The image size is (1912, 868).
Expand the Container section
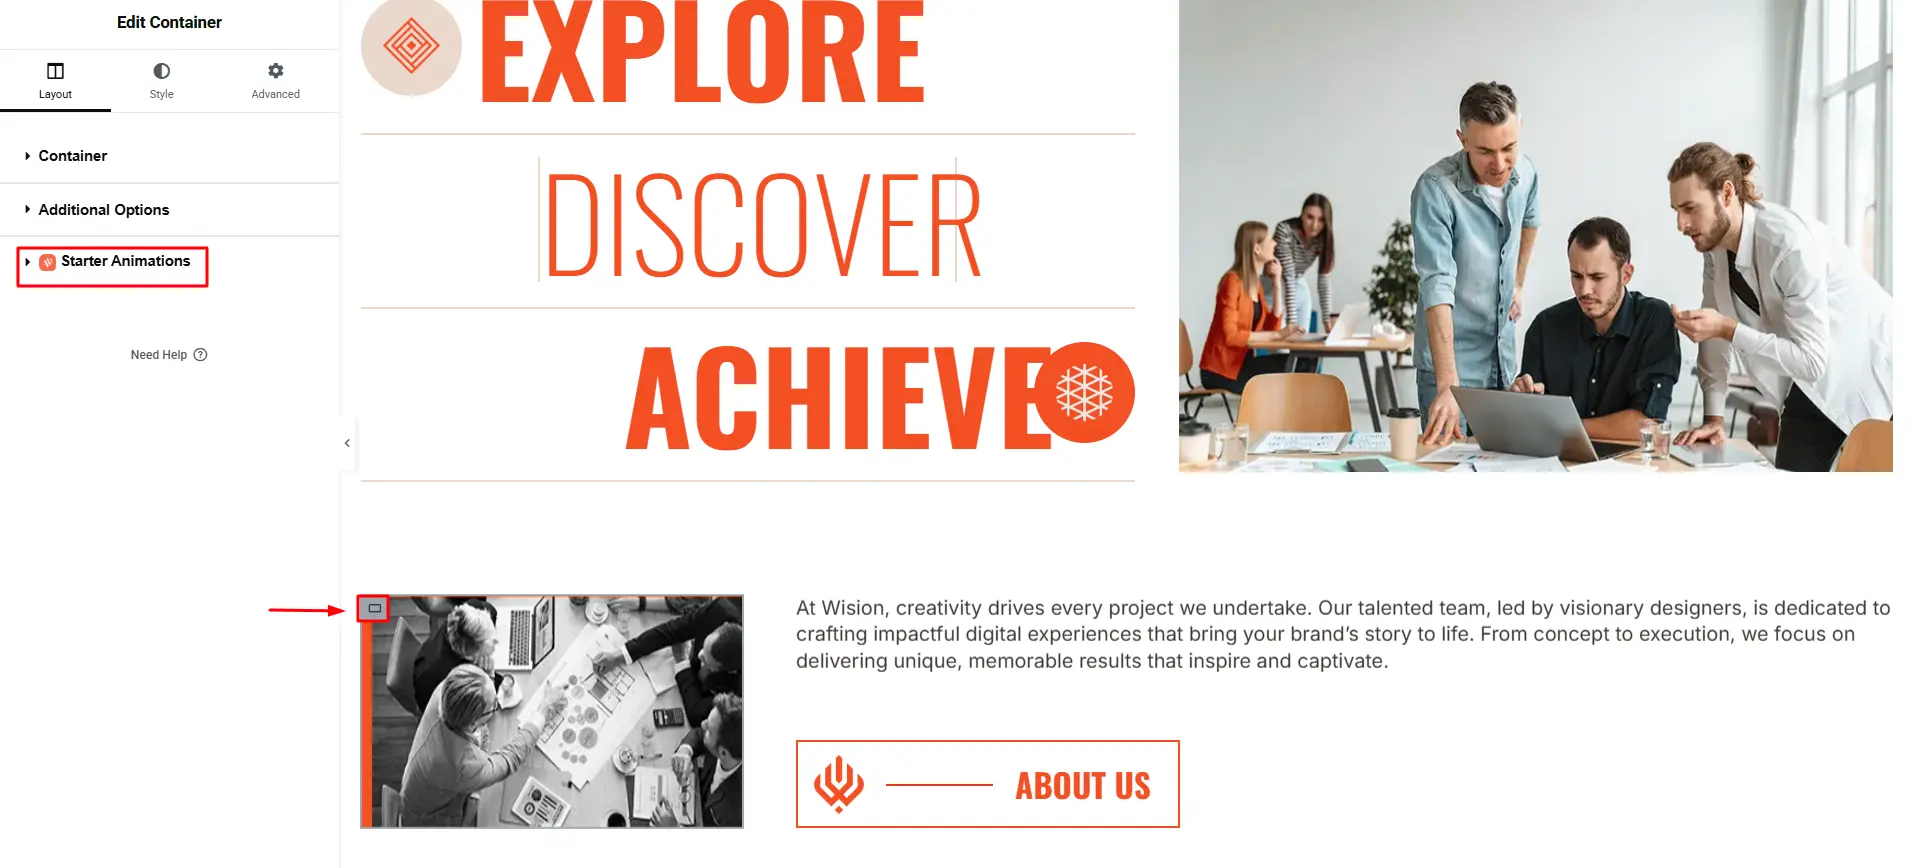click(170, 156)
